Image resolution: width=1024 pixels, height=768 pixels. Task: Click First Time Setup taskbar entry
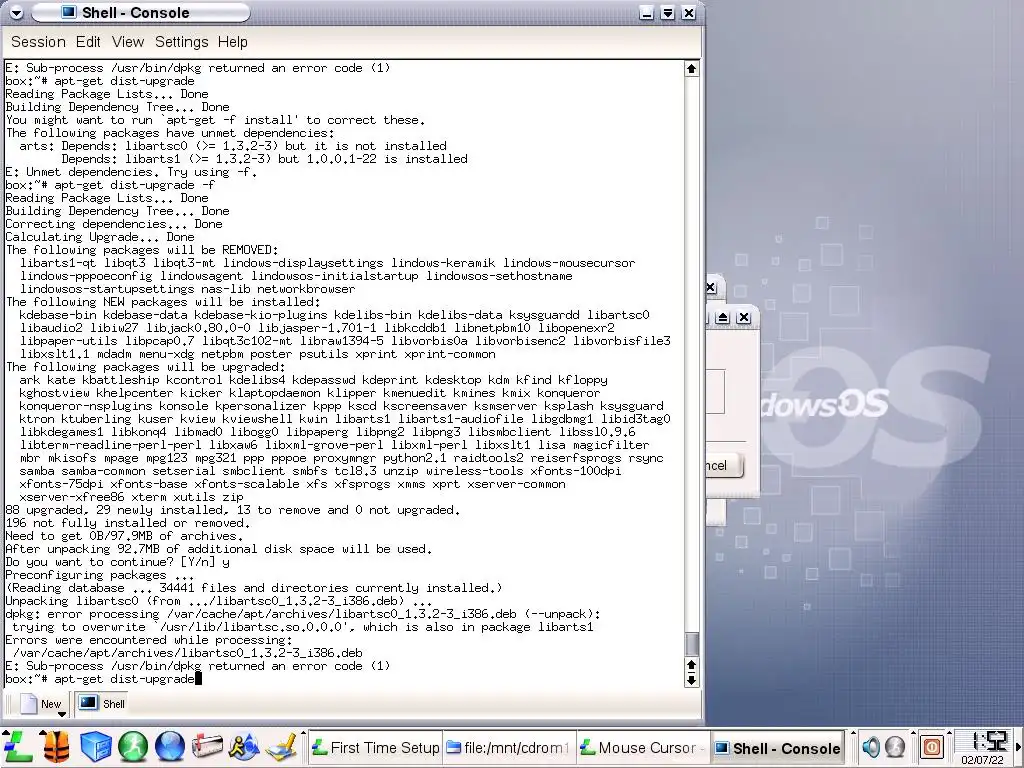[x=376, y=748]
